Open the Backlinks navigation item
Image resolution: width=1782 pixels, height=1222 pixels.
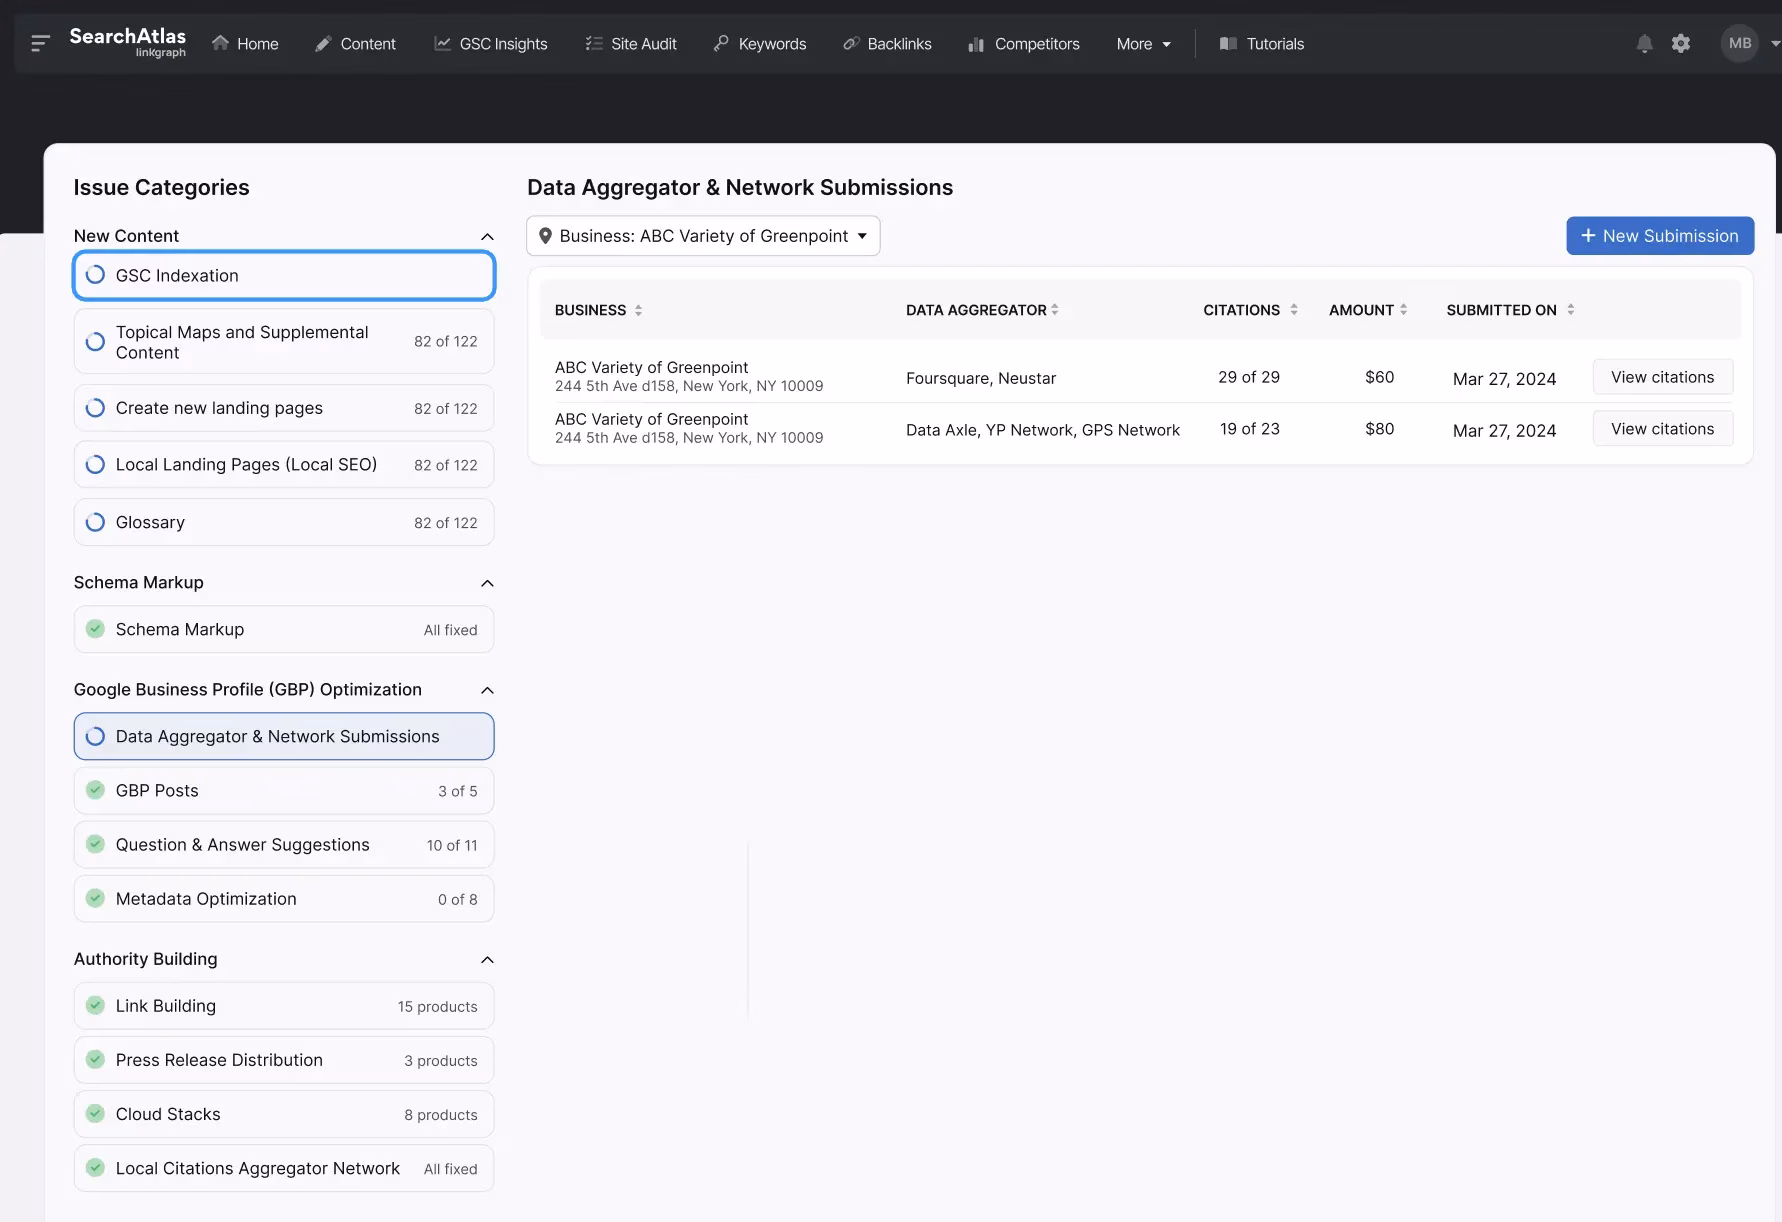click(887, 44)
